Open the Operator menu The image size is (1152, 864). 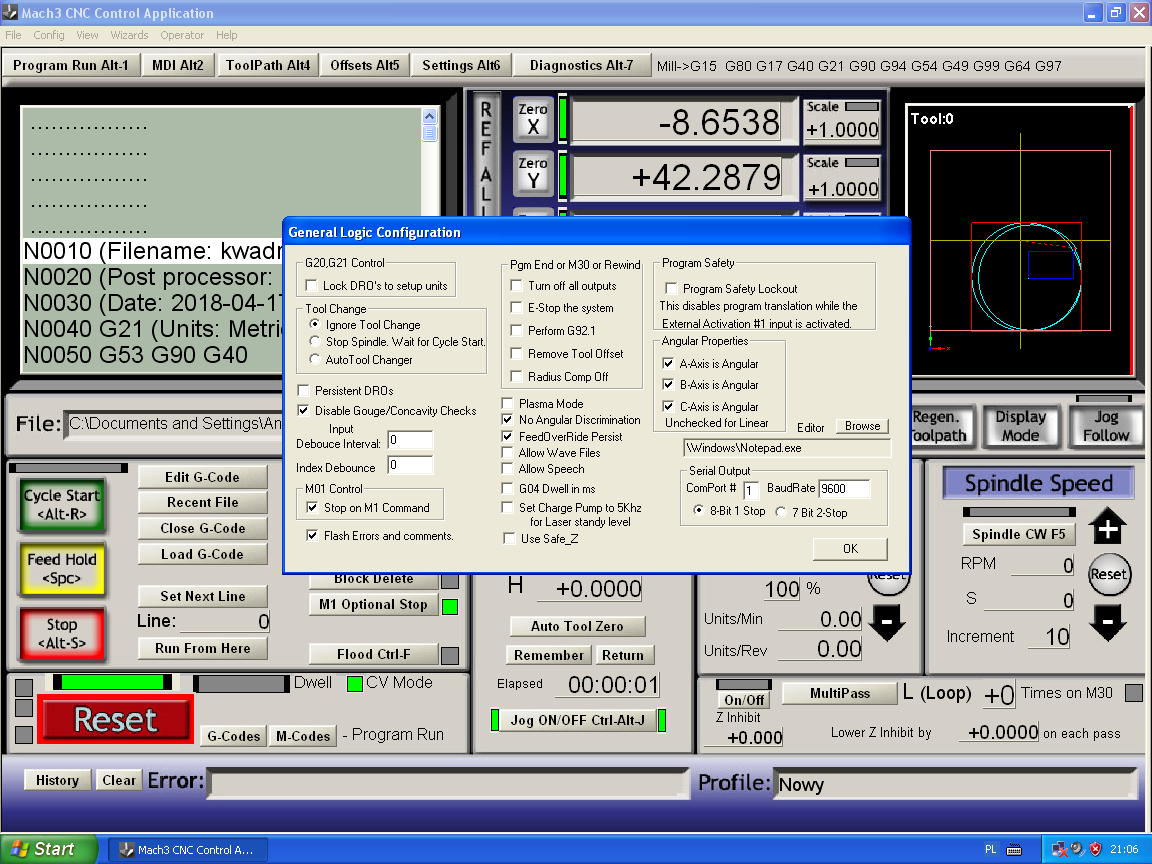[181, 35]
